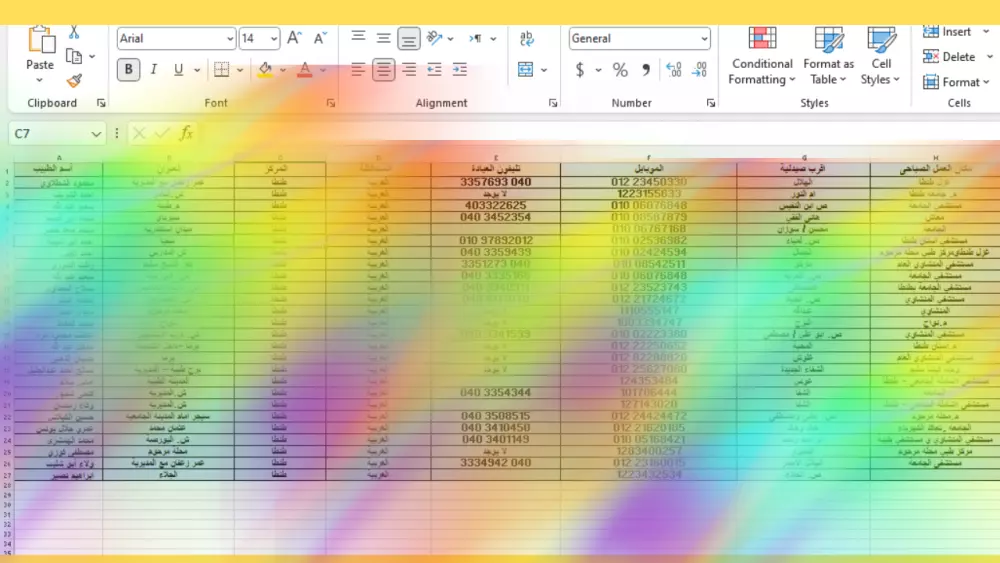This screenshot has height=563, width=1000.
Task: Select the cell containing 403322625
Action: pos(496,205)
